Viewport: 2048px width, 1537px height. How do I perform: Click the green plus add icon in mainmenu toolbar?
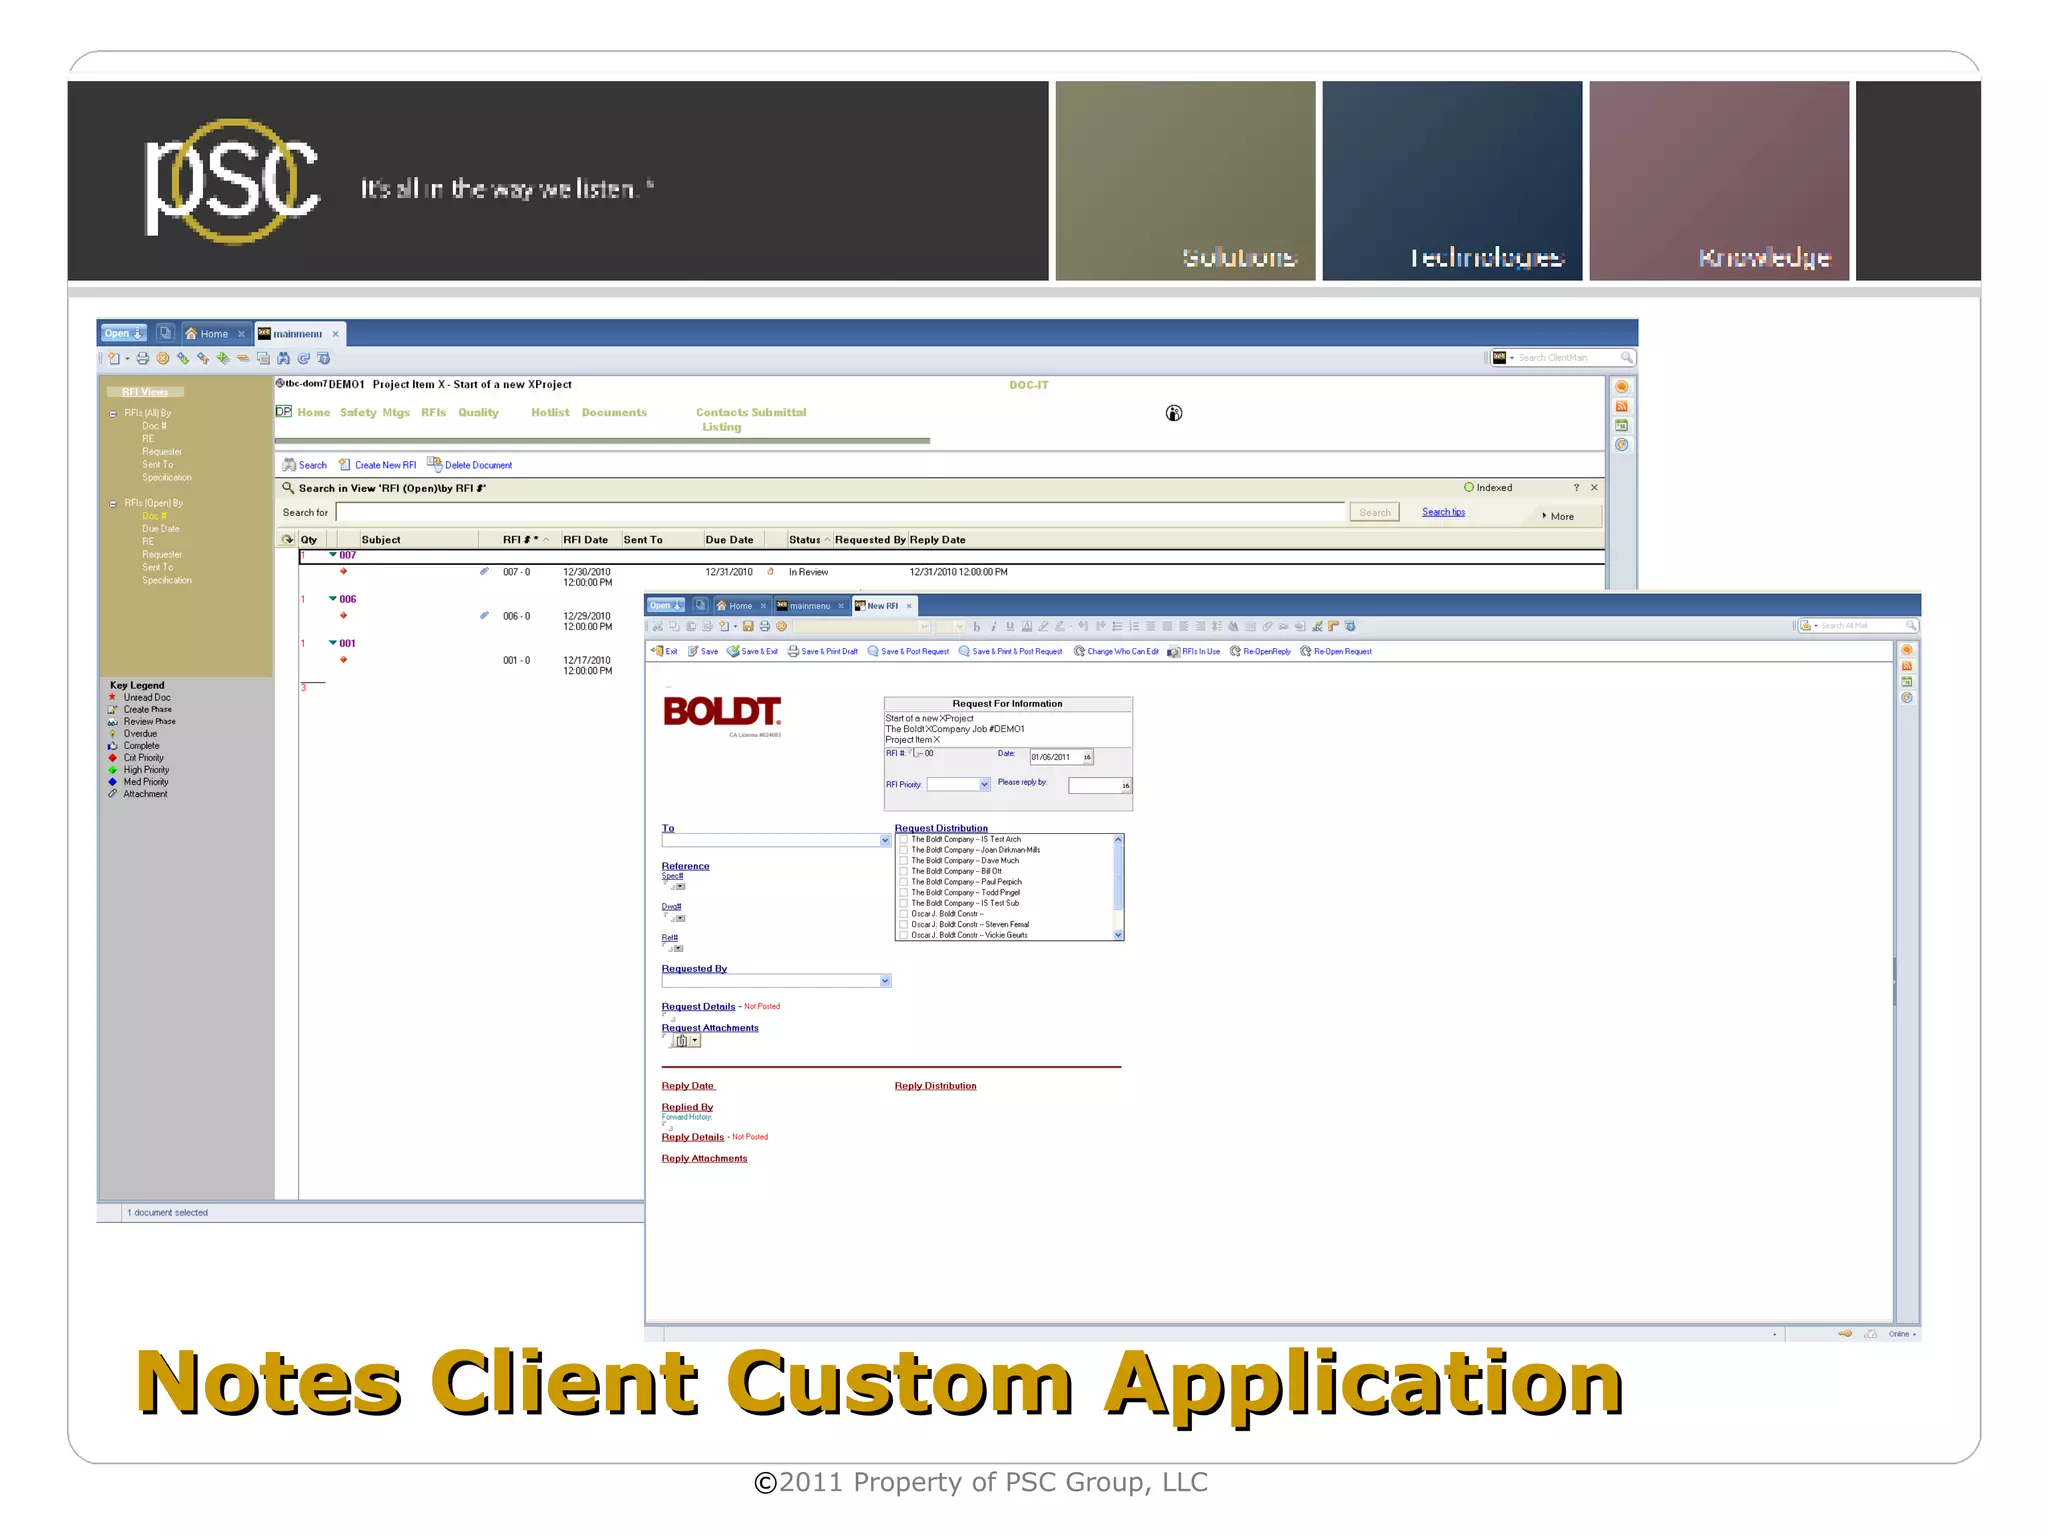(223, 359)
